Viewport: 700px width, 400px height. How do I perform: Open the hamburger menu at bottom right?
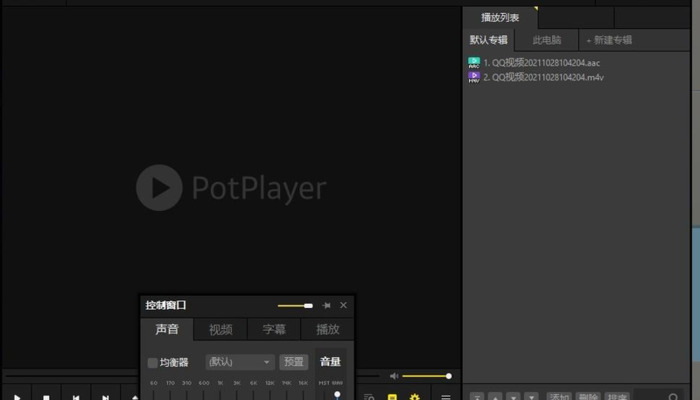(446, 397)
